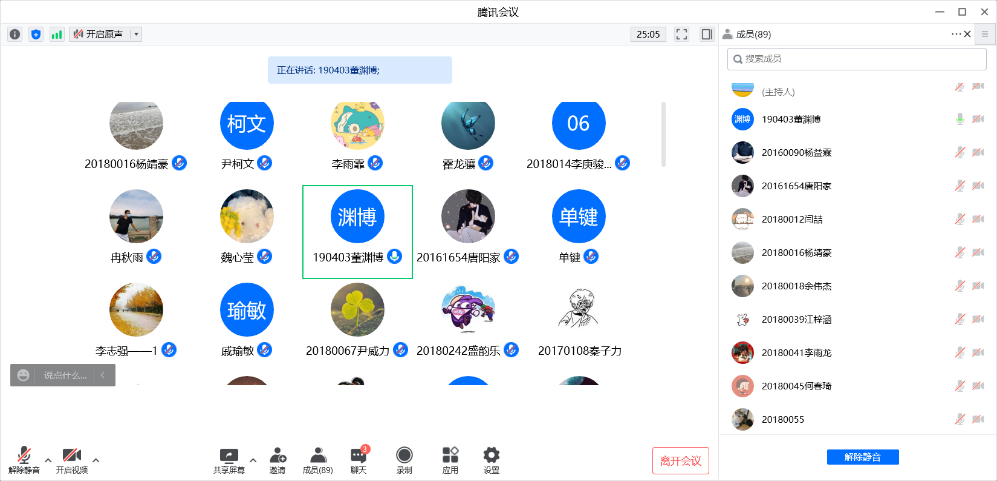
Task: Click the clover avatar of 20180067尹威力
Action: click(x=357, y=310)
